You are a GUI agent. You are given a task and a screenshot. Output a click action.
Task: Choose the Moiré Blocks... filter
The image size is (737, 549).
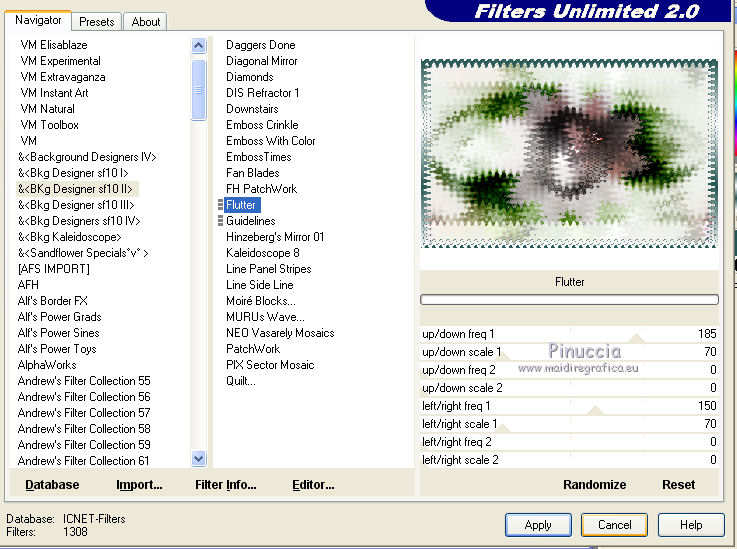point(261,301)
